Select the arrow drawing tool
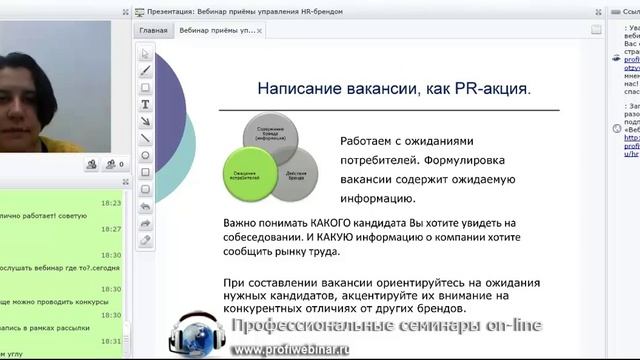 click(145, 121)
